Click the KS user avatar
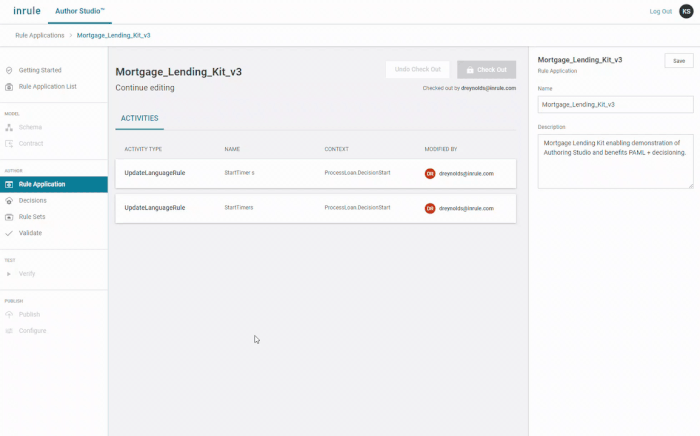Viewport: 700px width, 436px height. tap(685, 11)
